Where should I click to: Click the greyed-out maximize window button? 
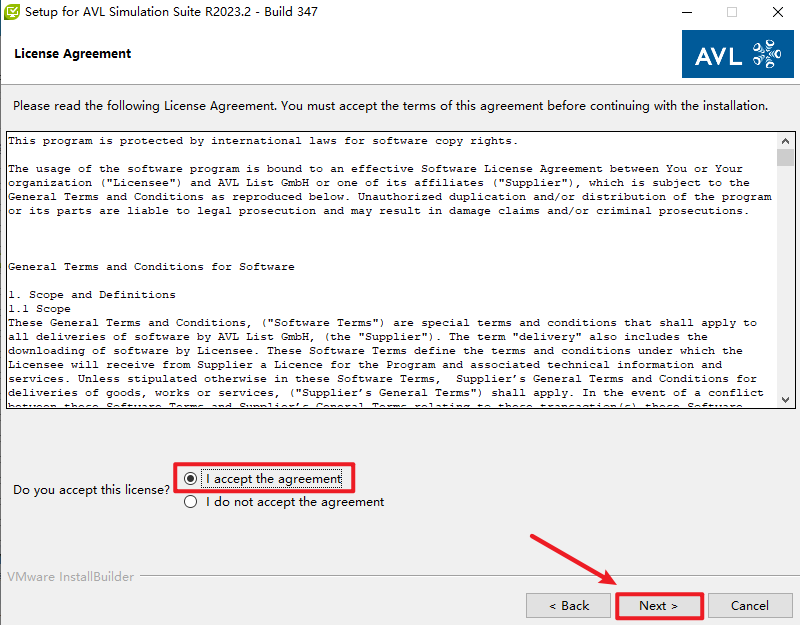click(732, 13)
